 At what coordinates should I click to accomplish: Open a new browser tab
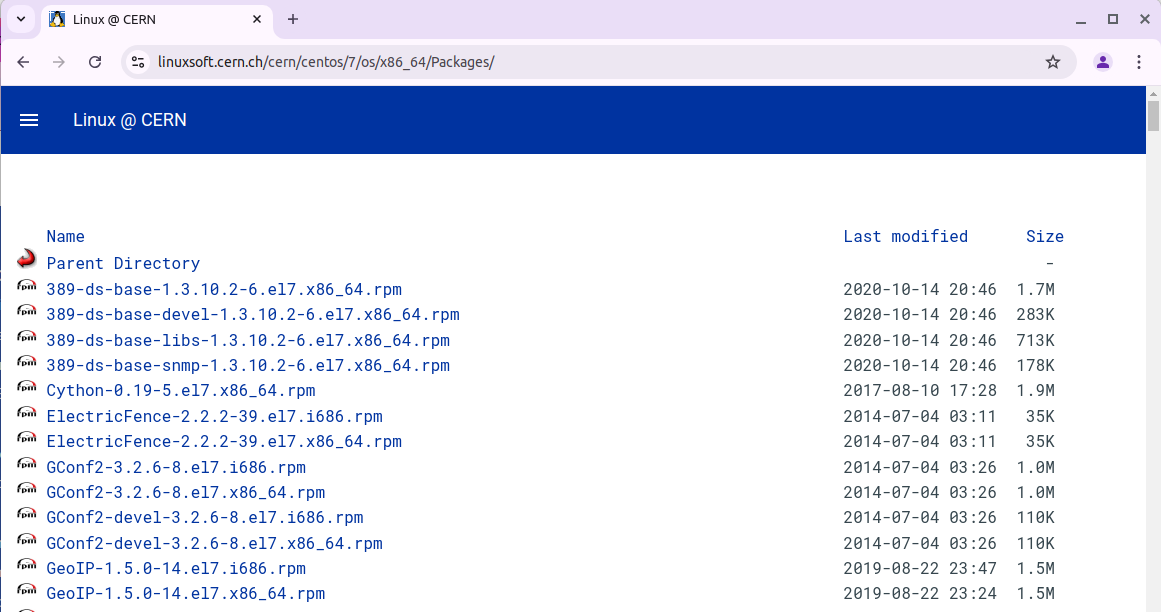(293, 19)
